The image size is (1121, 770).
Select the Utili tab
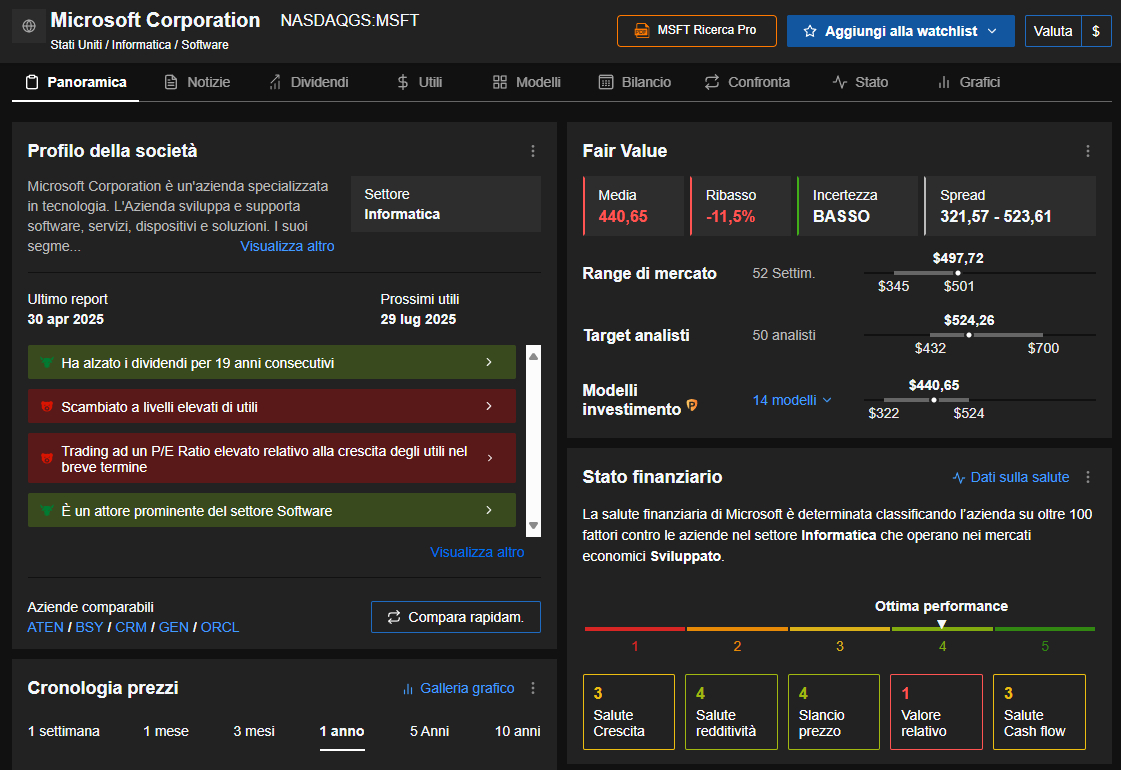click(420, 82)
